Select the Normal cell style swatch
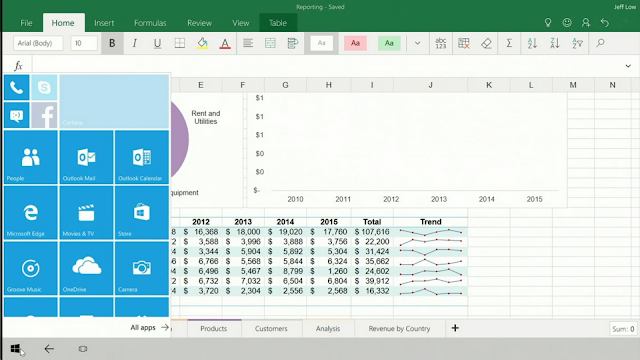The image size is (640, 360). pyautogui.click(x=321, y=43)
